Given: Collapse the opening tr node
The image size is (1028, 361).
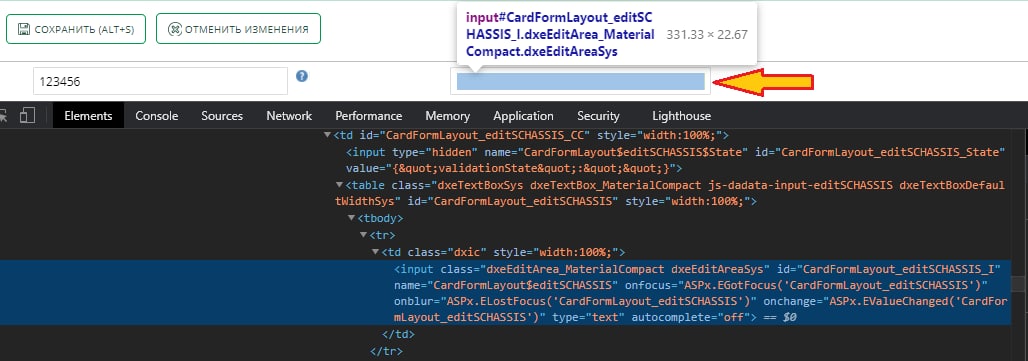Looking at the screenshot, I should pos(363,235).
